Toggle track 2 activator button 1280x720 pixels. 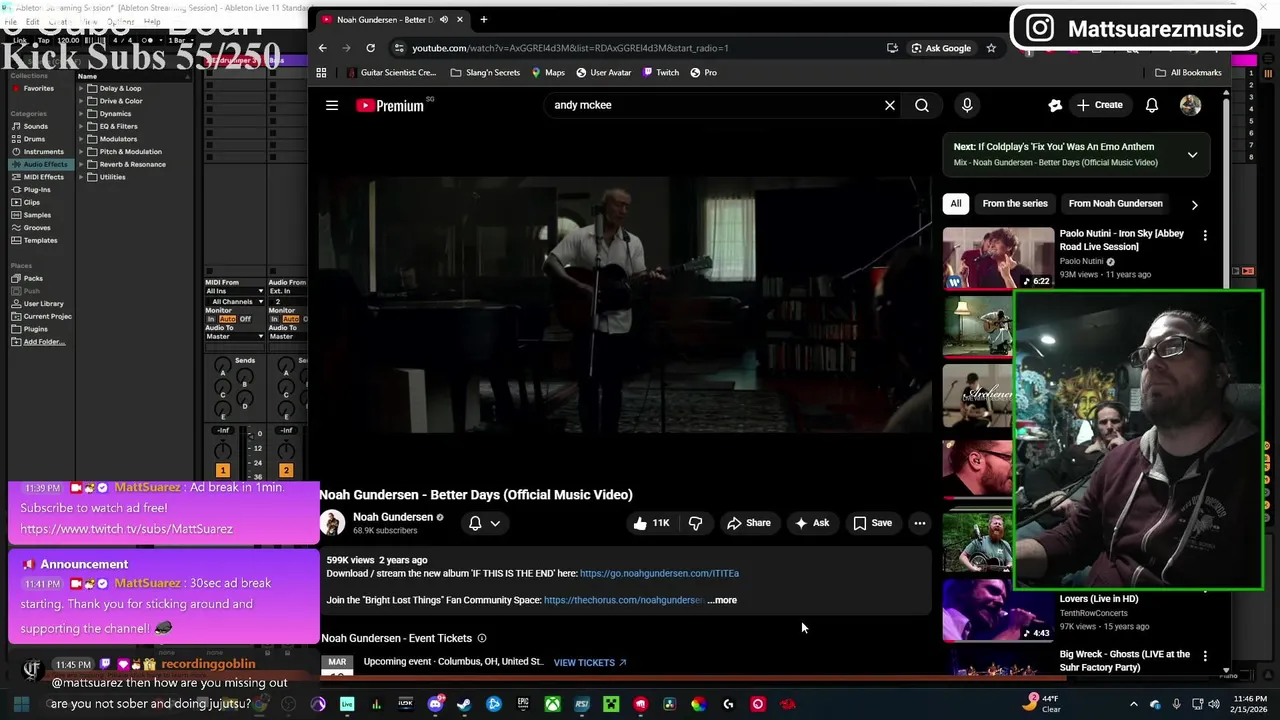(x=286, y=470)
